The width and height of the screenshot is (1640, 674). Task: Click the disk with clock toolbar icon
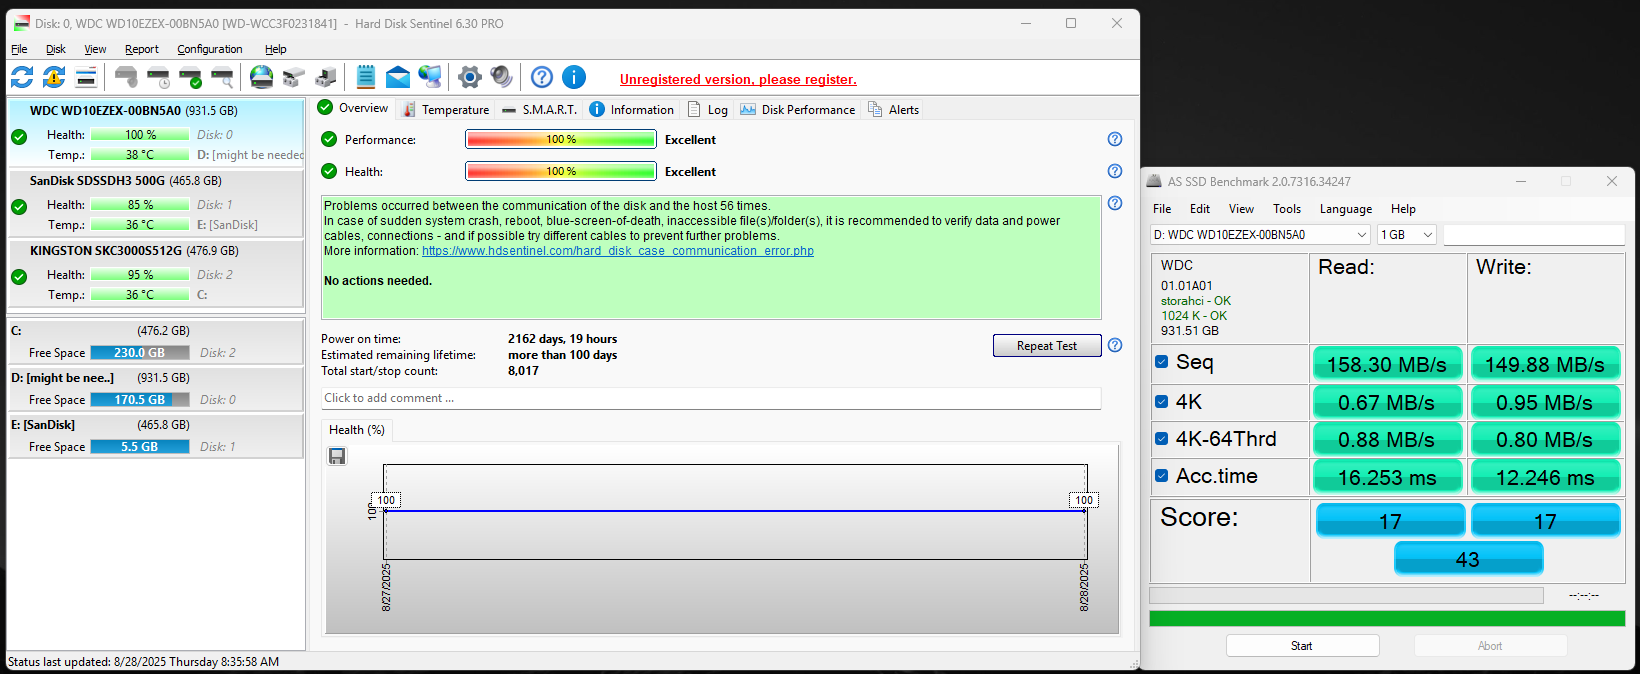(x=158, y=77)
